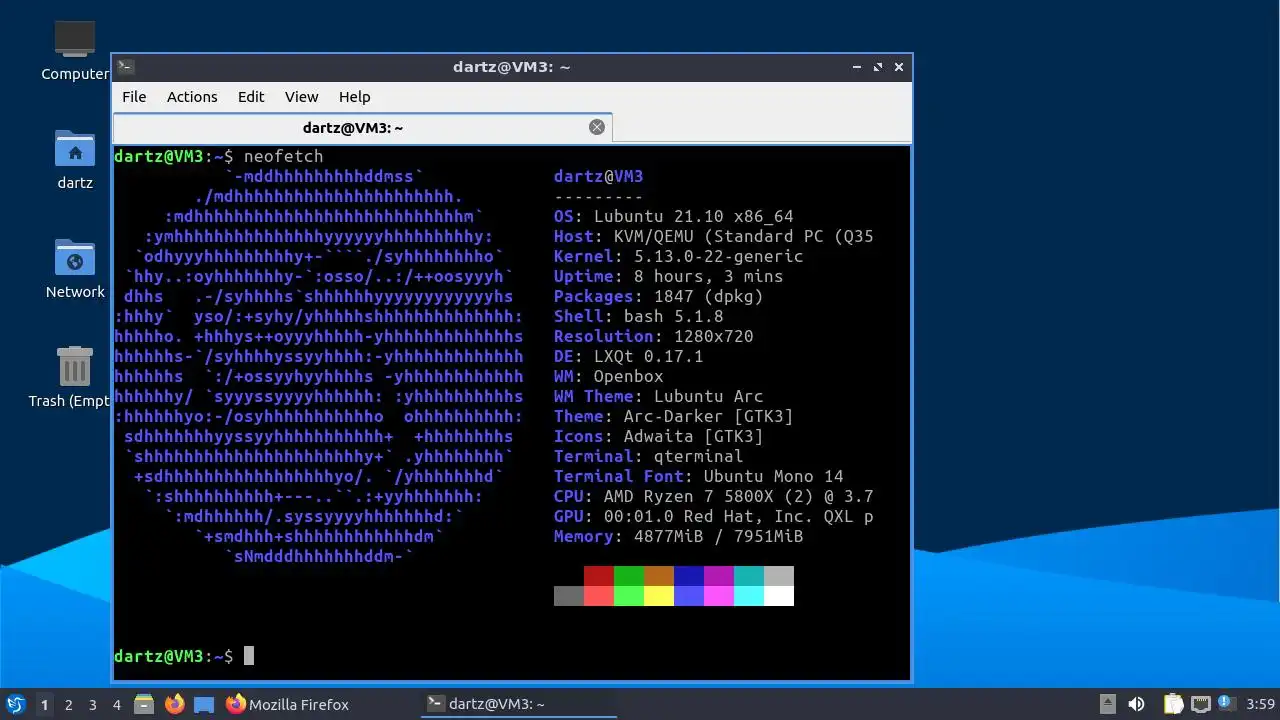The image size is (1280, 720).
Task: Open the Trash desktop icon
Action: (75, 366)
